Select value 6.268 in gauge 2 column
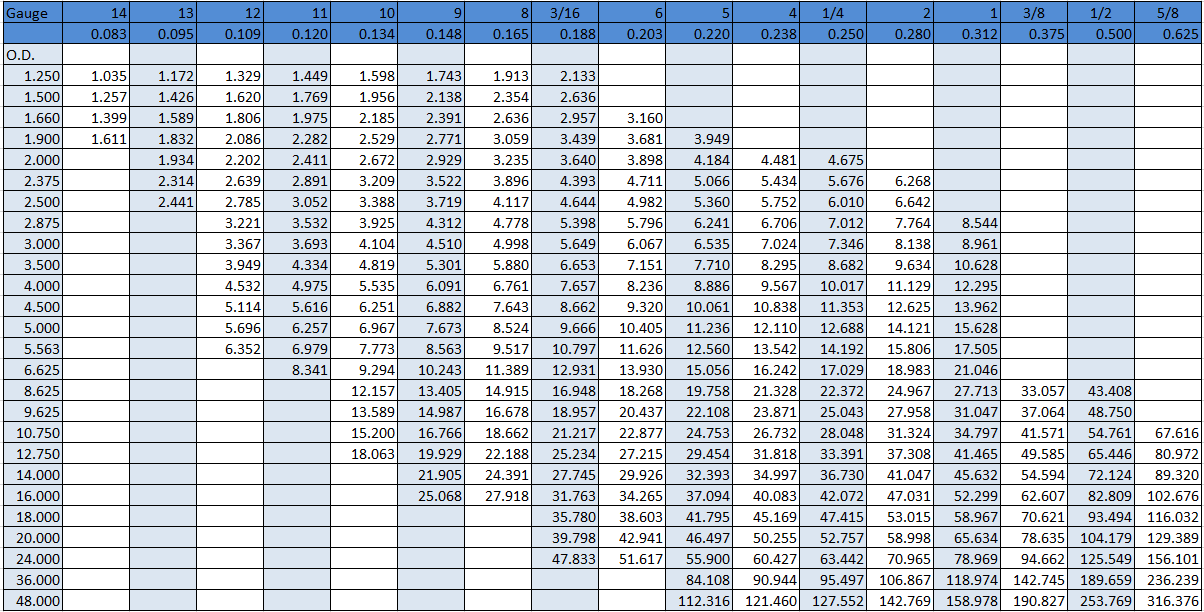Viewport: 1204px width, 612px height. point(899,181)
